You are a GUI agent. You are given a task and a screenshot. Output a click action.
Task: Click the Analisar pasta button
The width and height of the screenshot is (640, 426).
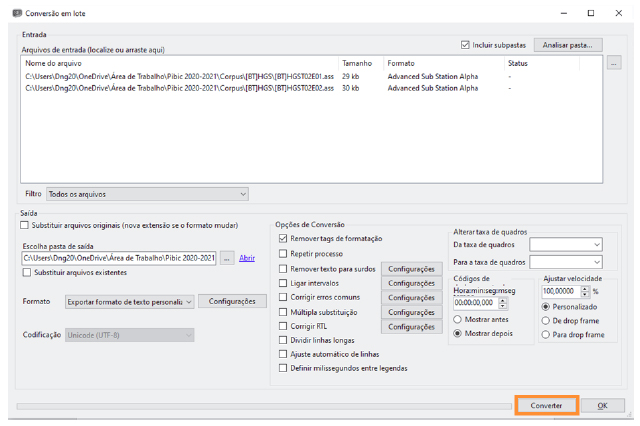coord(568,45)
